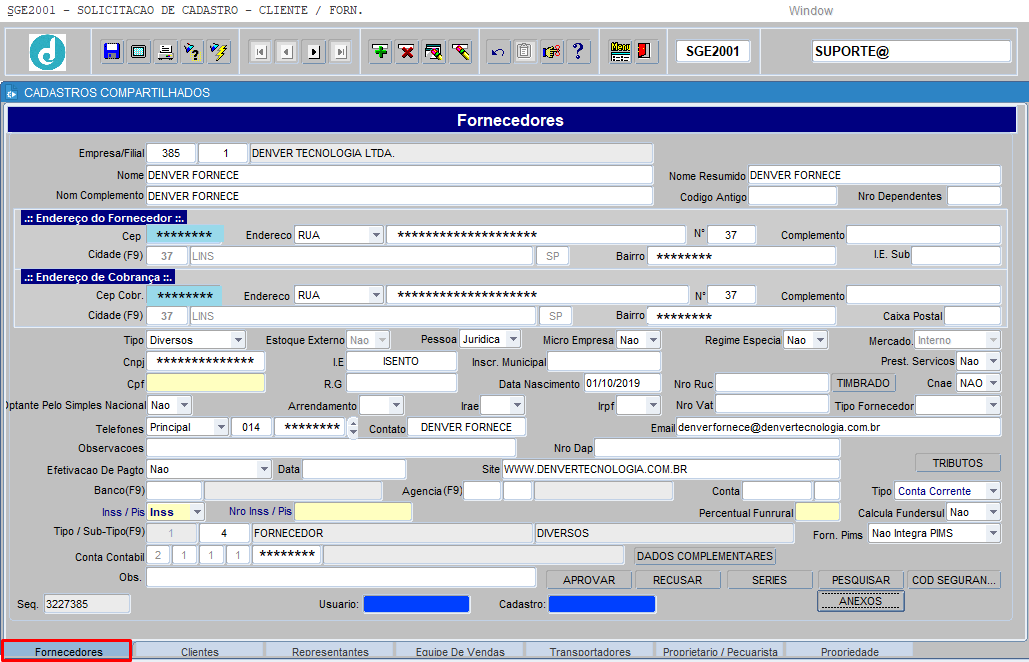Switch to the Propriedade tab

[850, 652]
